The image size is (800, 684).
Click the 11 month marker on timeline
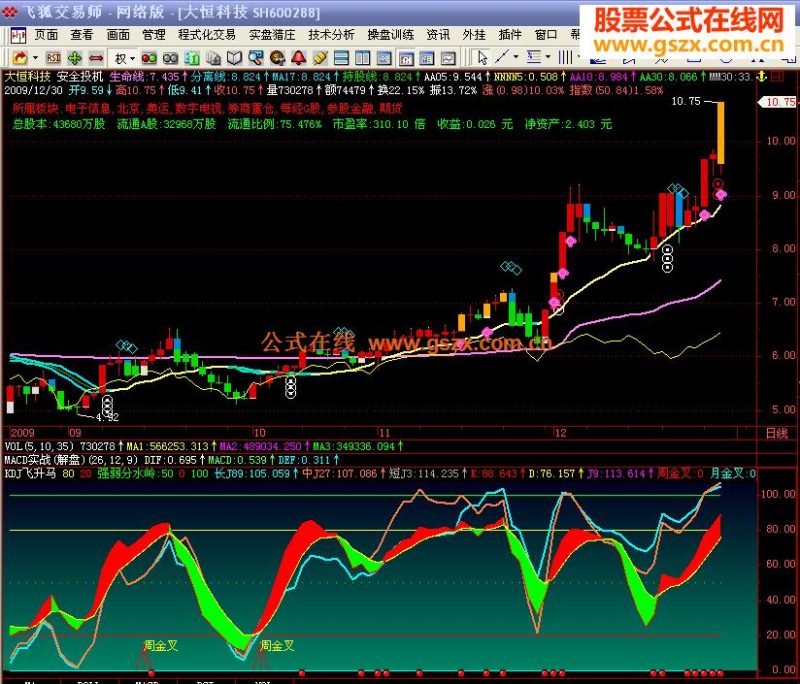click(x=384, y=433)
